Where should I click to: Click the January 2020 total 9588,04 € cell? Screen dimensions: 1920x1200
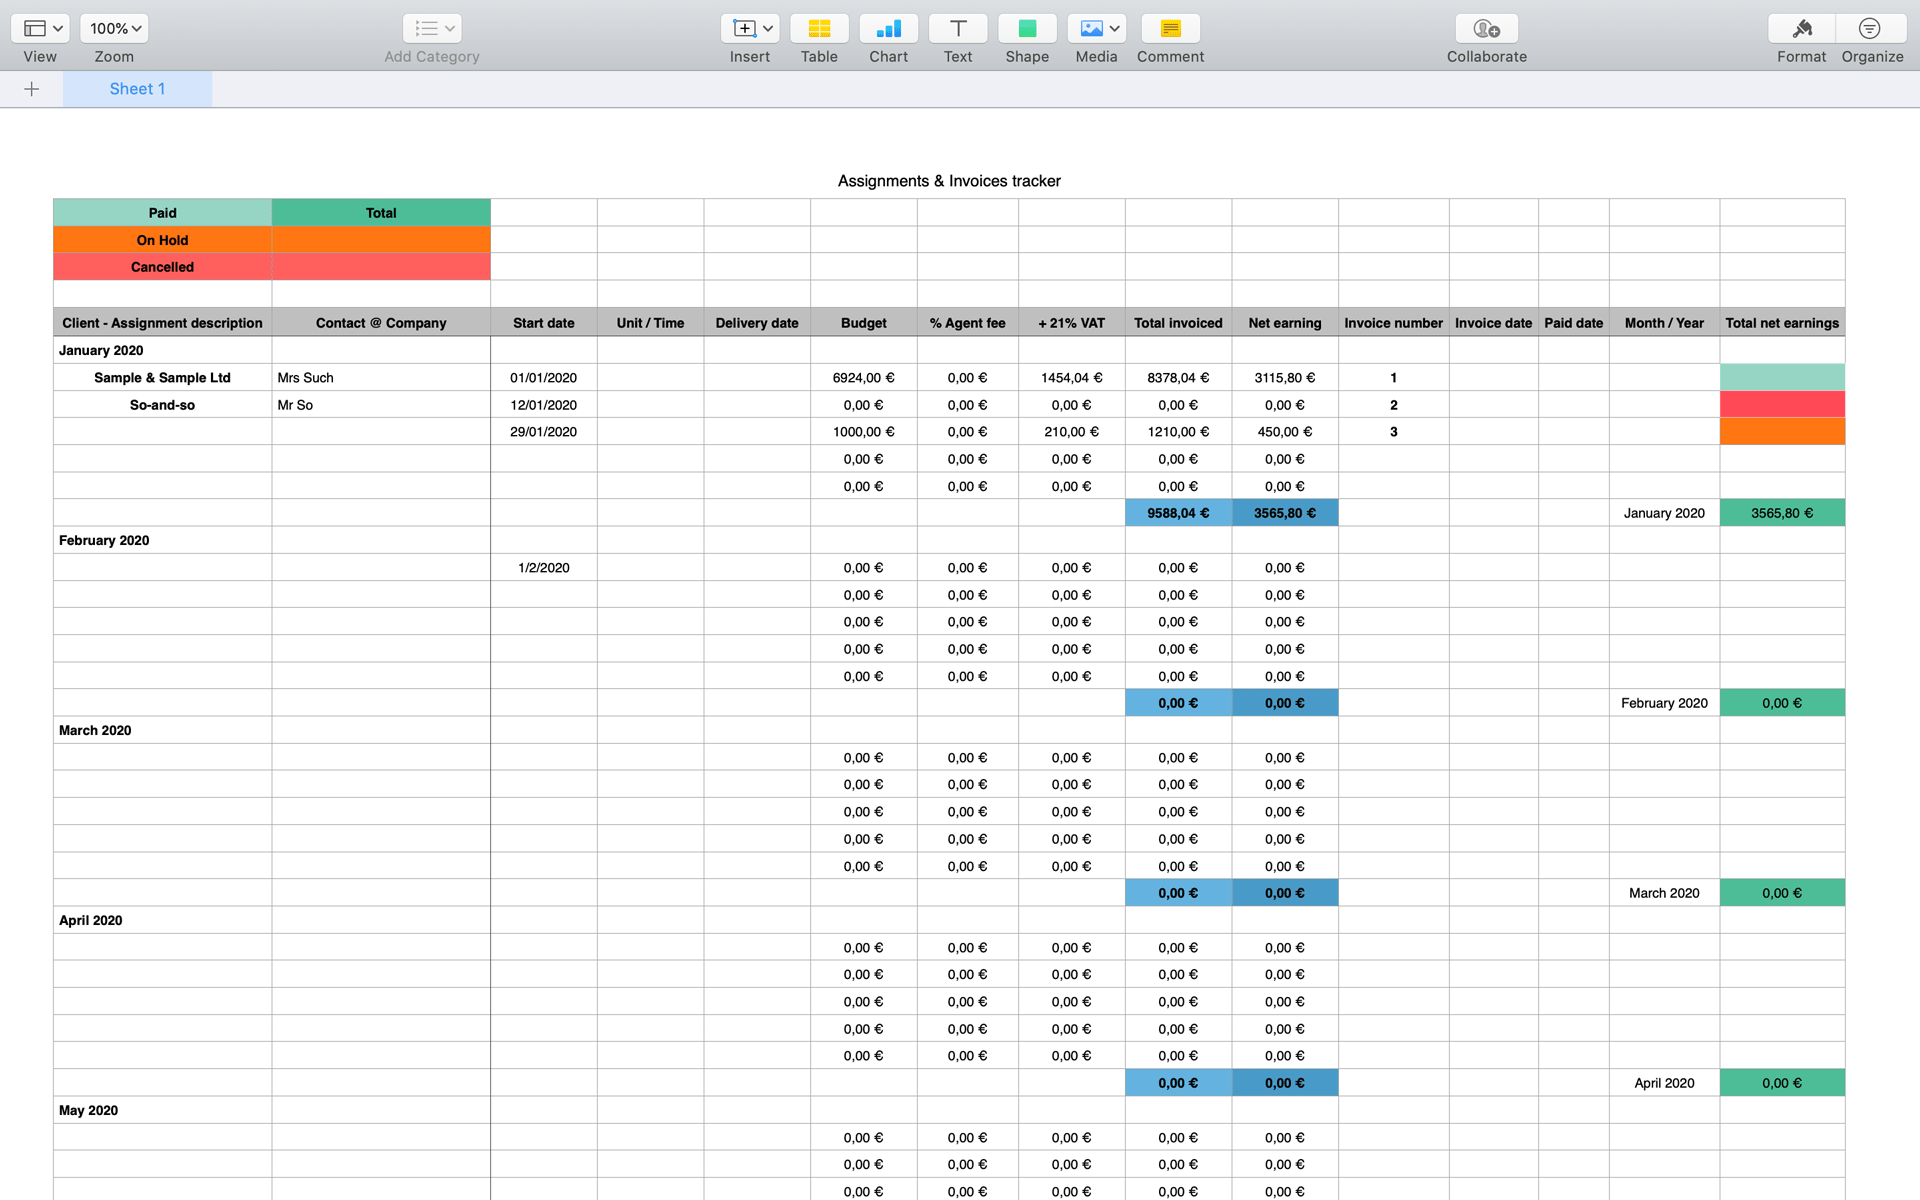coord(1177,513)
